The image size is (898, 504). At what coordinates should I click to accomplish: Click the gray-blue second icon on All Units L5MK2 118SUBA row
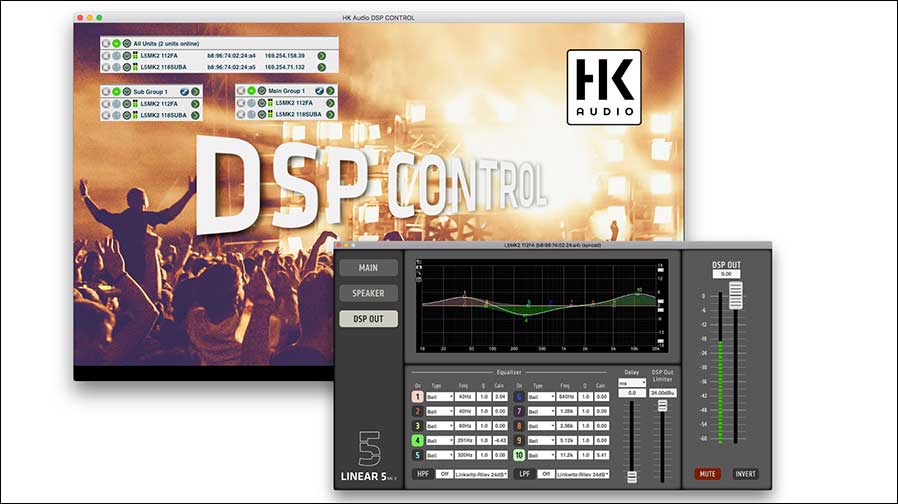116,67
